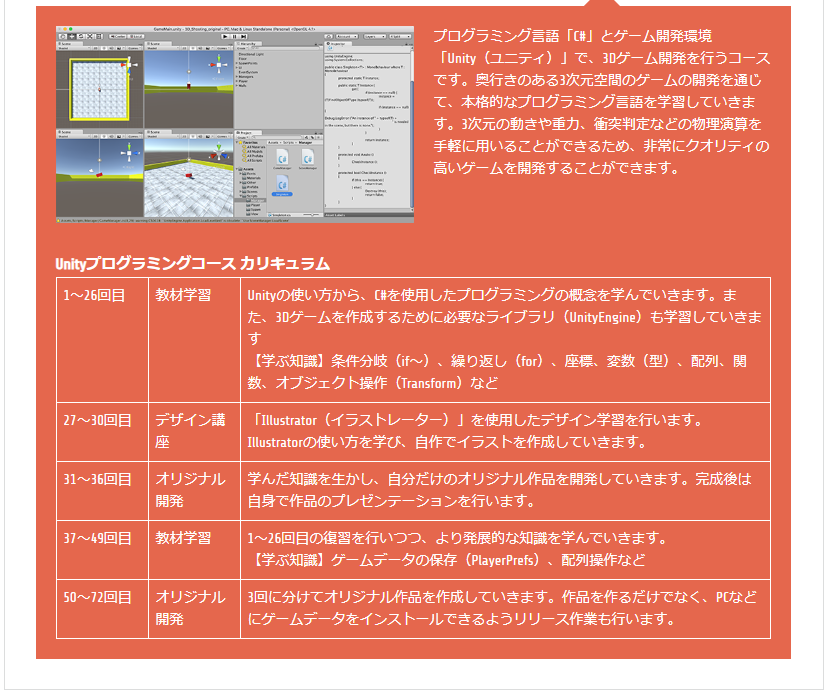This screenshot has width=824, height=690.
Task: Click the PlayerPrefs description cell
Action: tap(506, 550)
